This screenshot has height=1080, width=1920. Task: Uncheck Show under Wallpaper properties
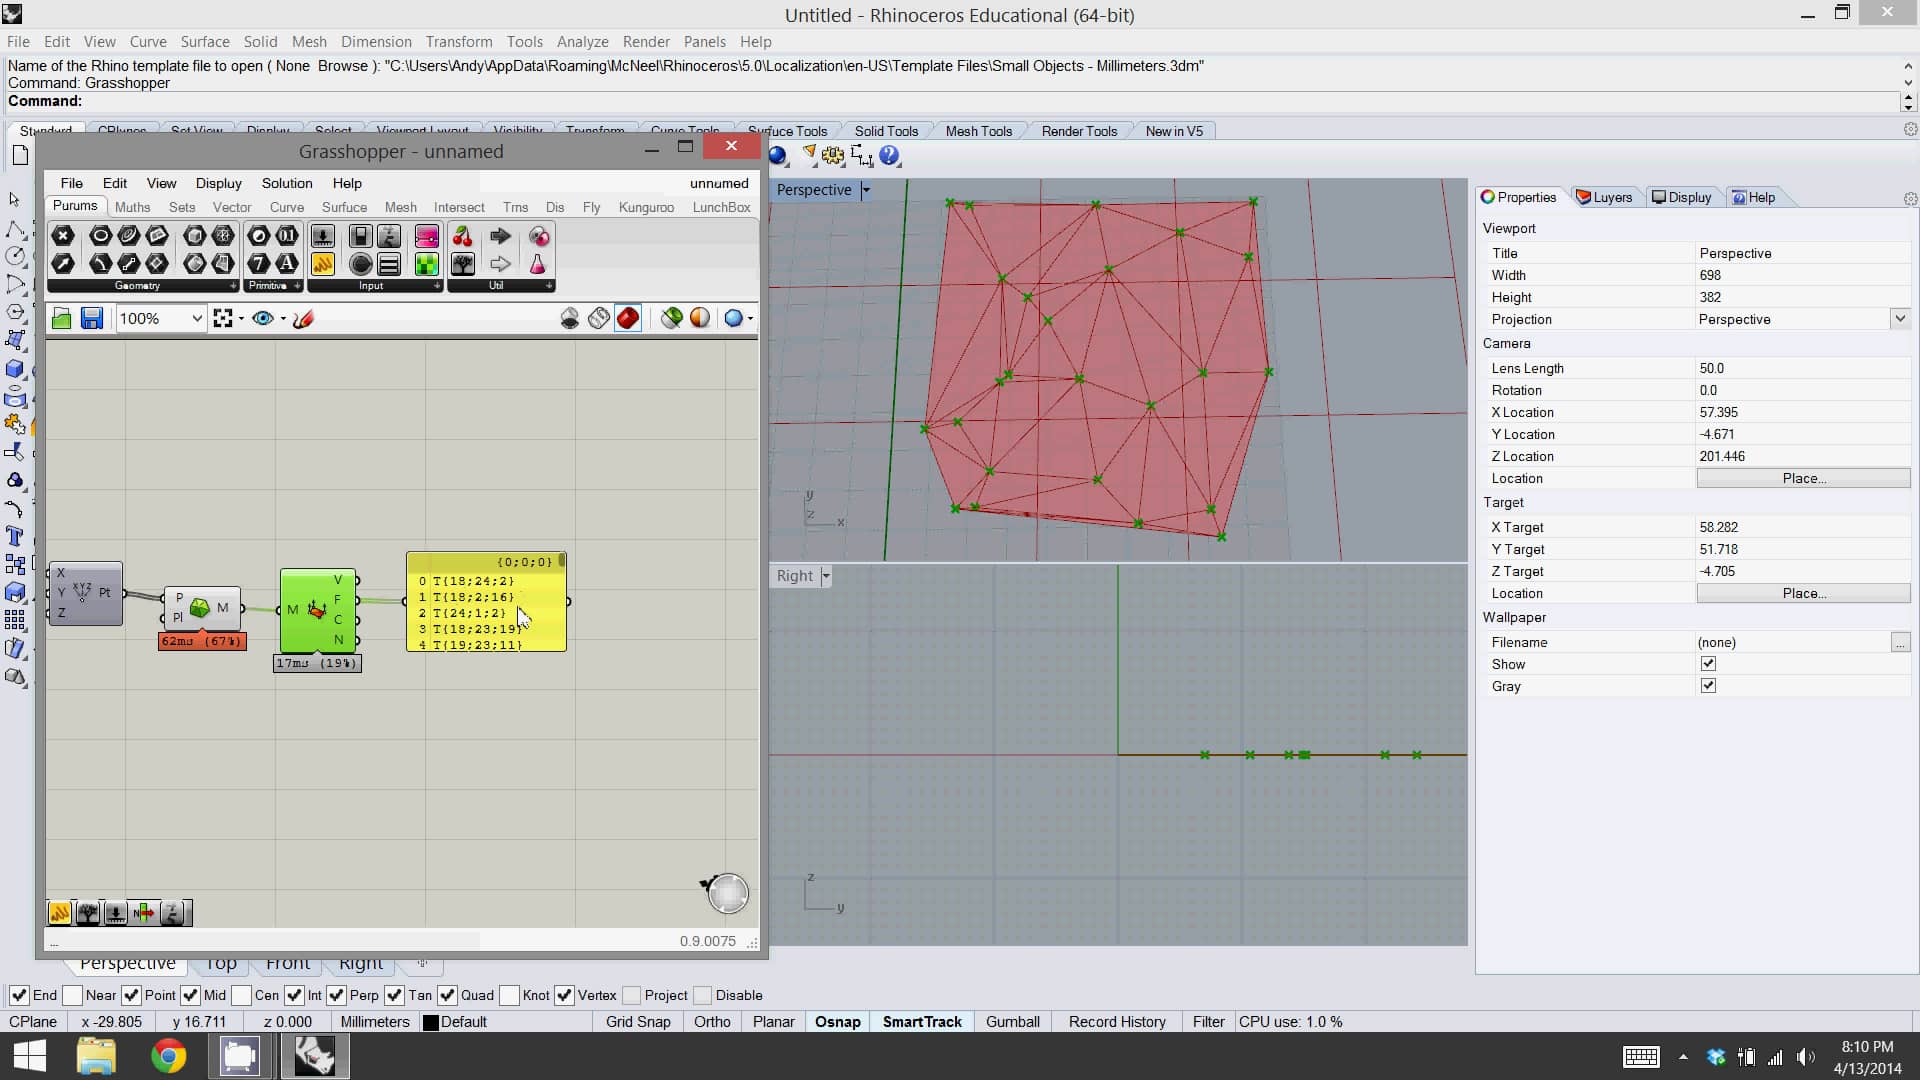1709,663
